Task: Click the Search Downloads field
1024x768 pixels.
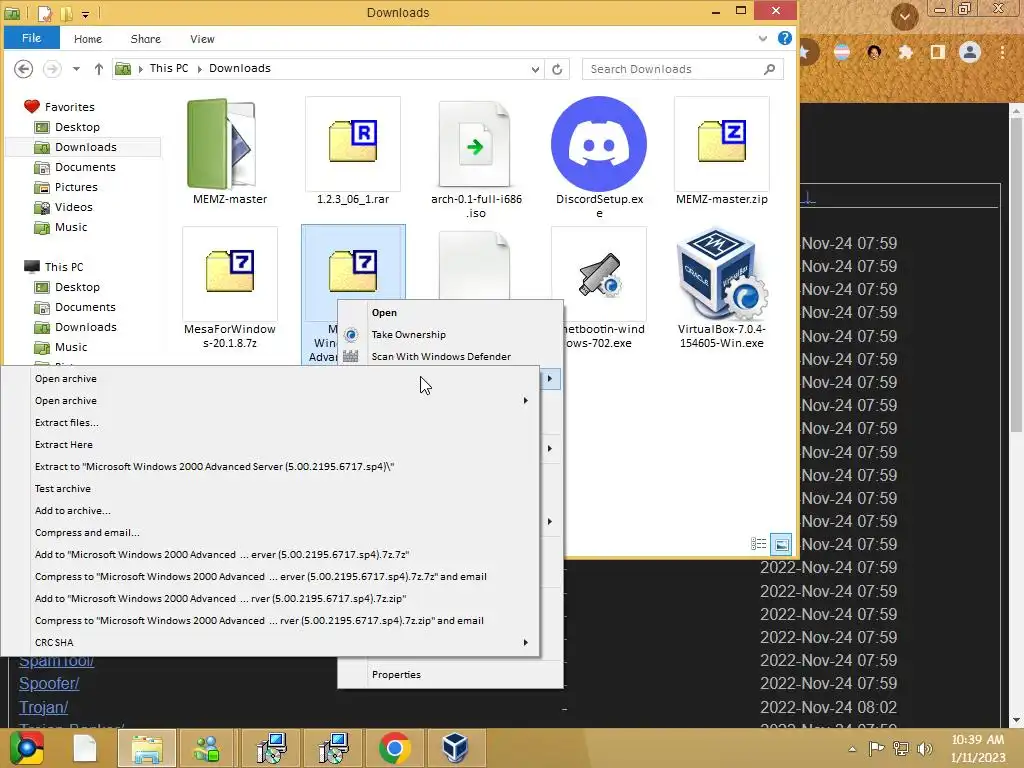Action: tap(682, 69)
